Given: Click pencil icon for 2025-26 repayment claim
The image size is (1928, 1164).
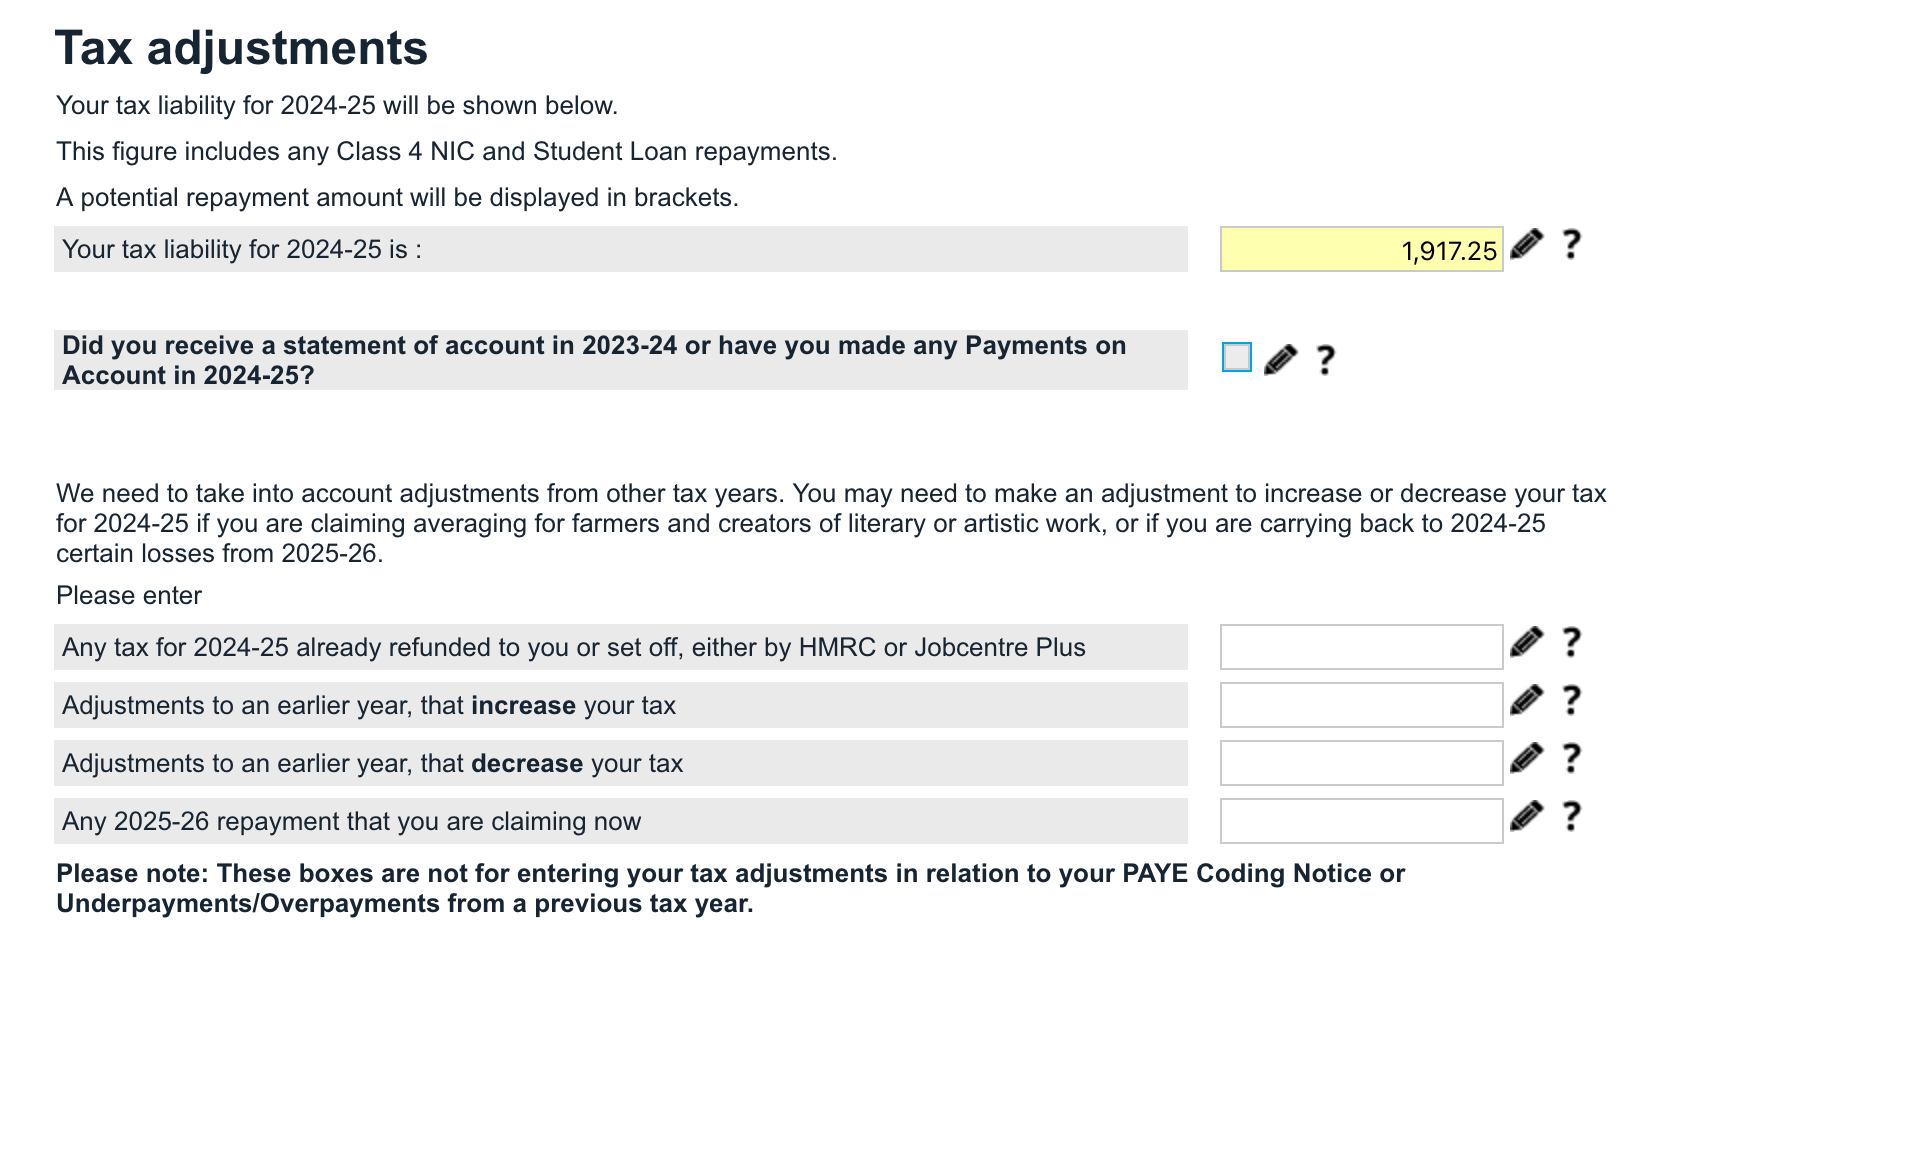Looking at the screenshot, I should (1526, 817).
